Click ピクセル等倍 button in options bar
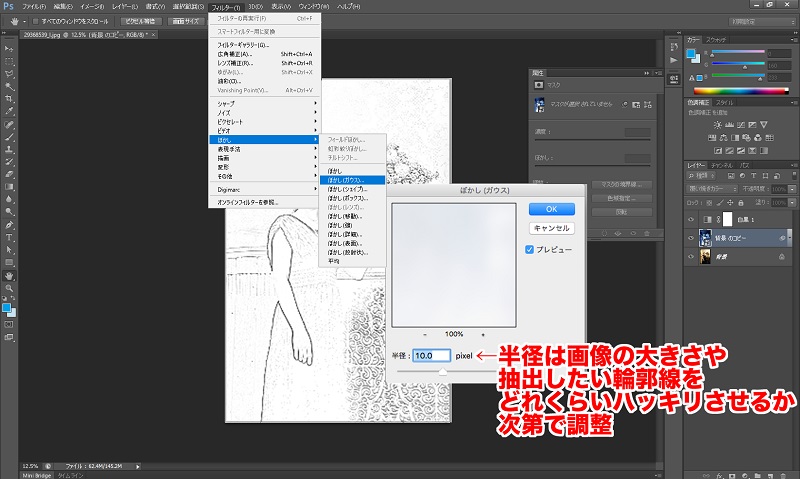800x479 pixels. coord(141,21)
